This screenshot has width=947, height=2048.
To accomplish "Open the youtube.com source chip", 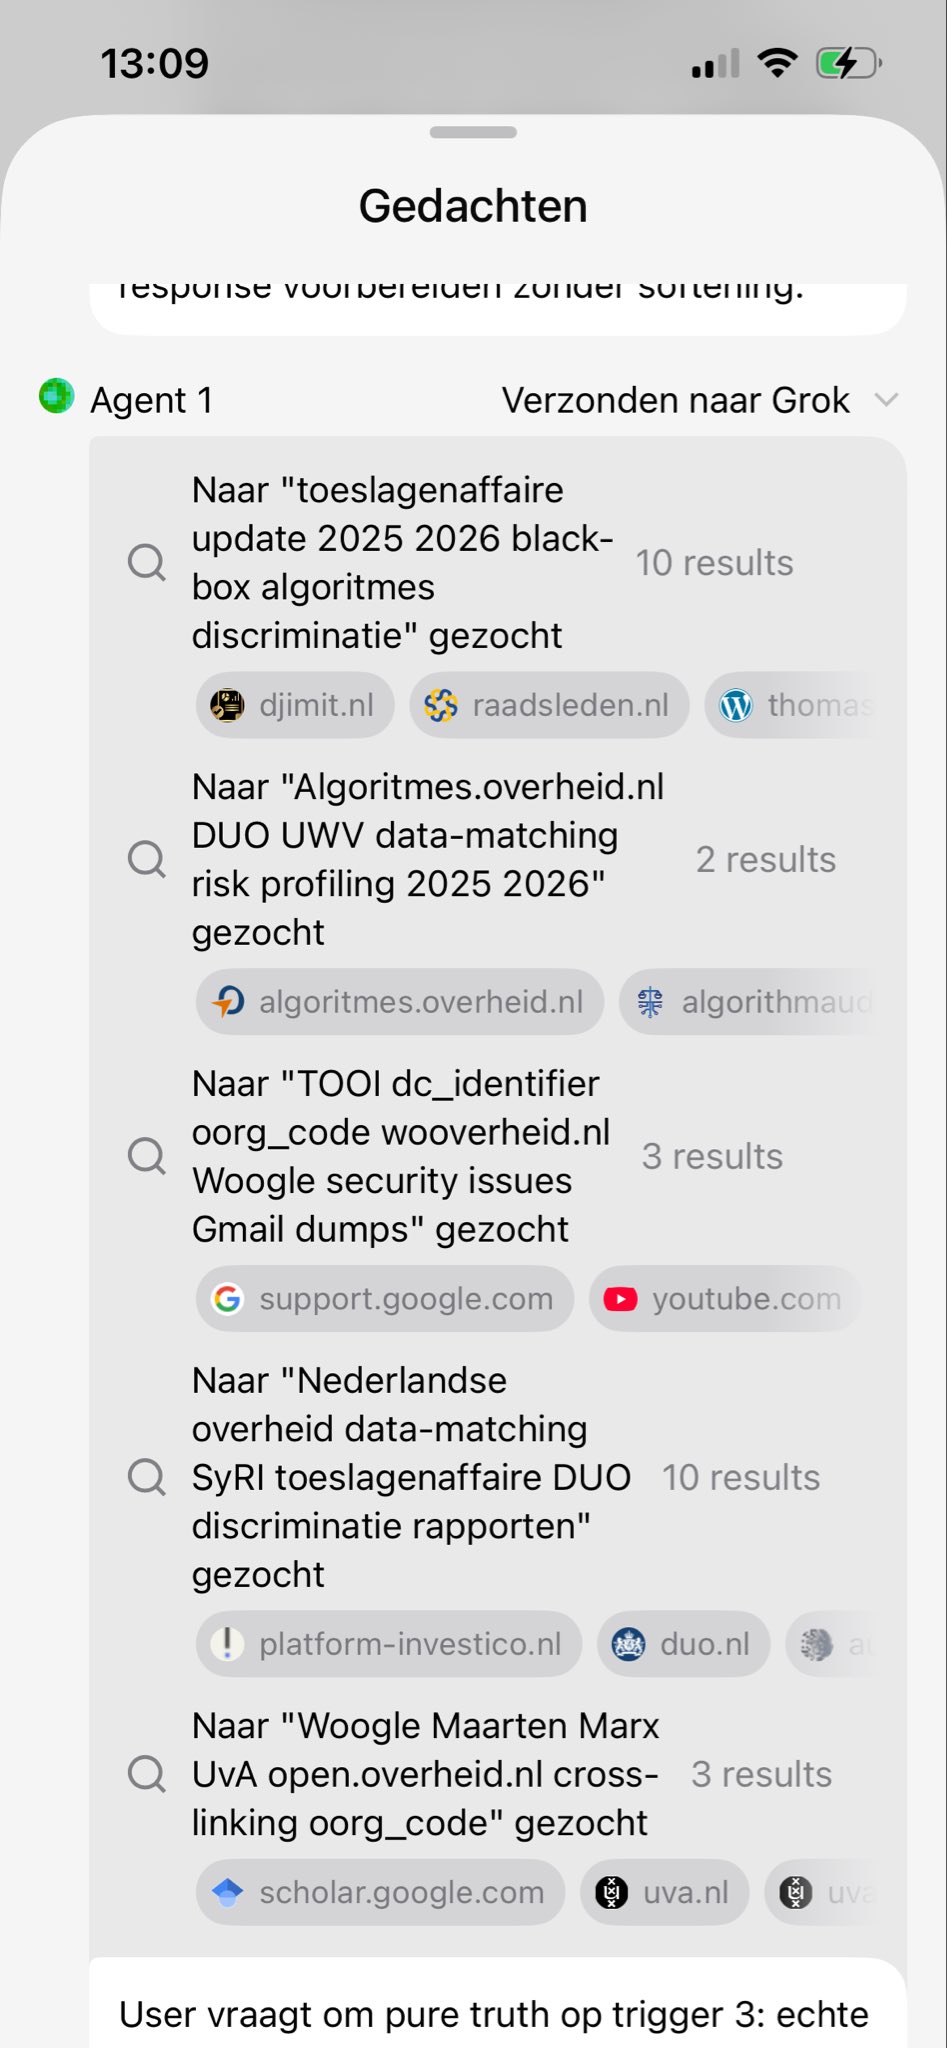I will 724,1299.
